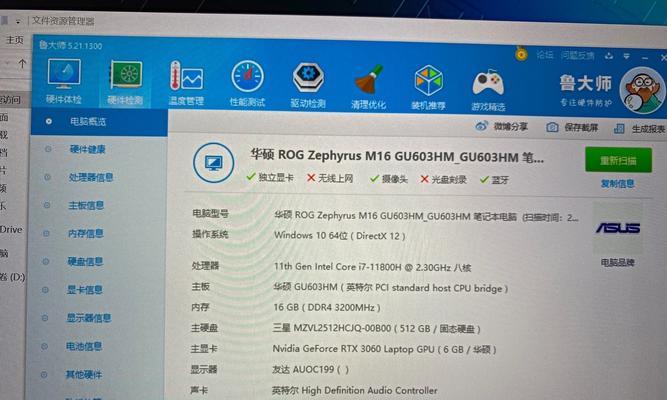
Task: Click green 重新扫描 rescan button
Action: pos(618,160)
